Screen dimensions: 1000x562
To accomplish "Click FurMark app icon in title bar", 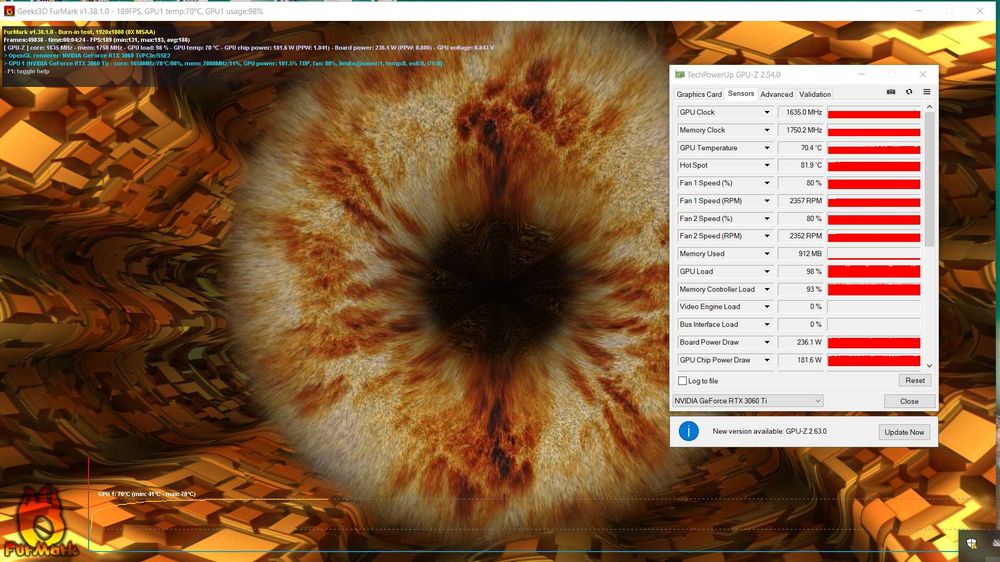I will 9,11.
